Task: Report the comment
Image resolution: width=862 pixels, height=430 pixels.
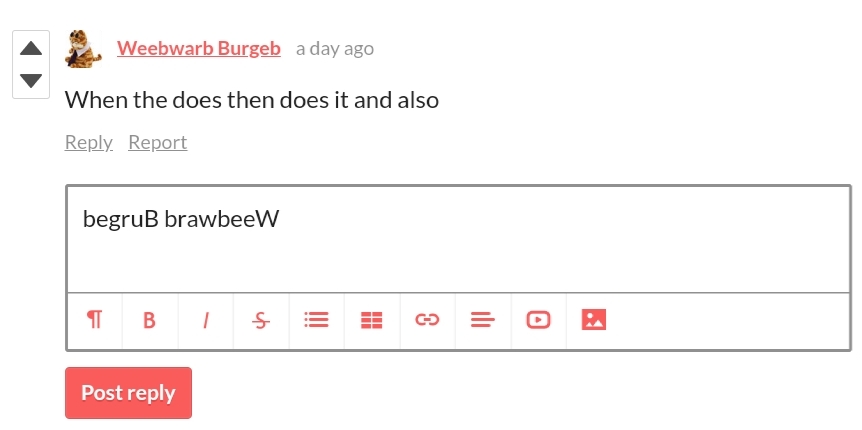Action: coord(158,142)
